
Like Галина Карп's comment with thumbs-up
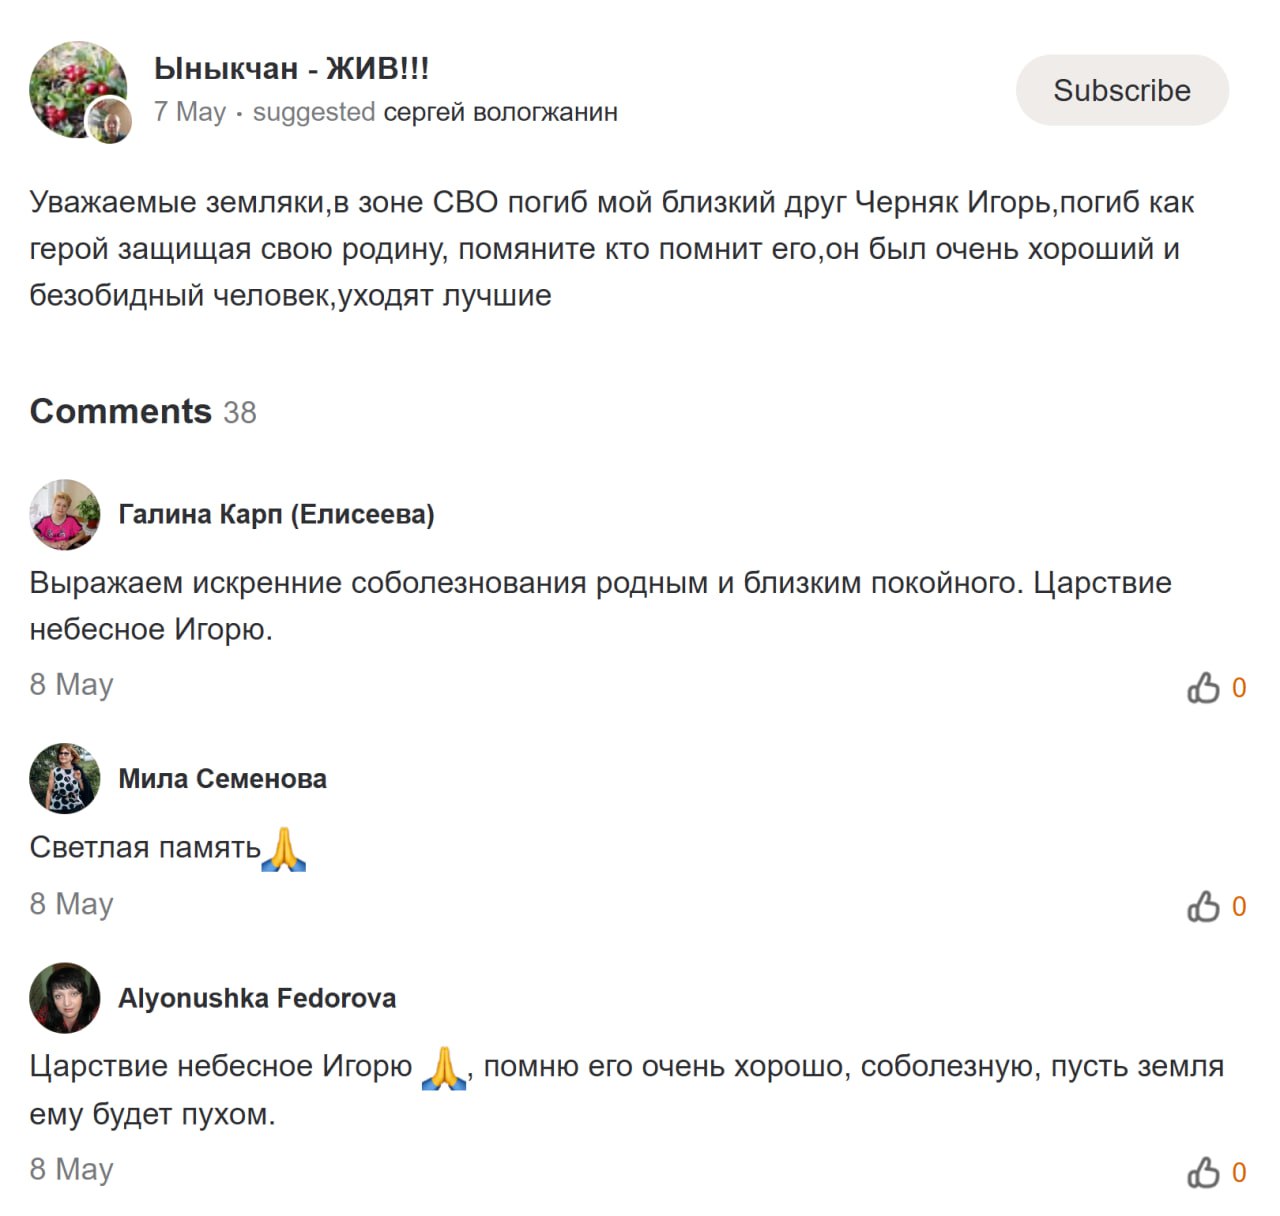pos(1203,688)
